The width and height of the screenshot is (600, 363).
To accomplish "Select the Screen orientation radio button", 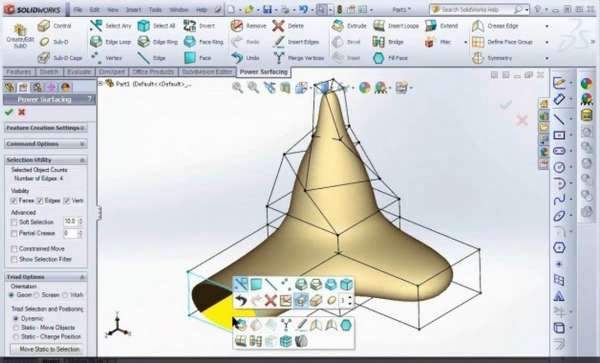I will tap(37, 295).
